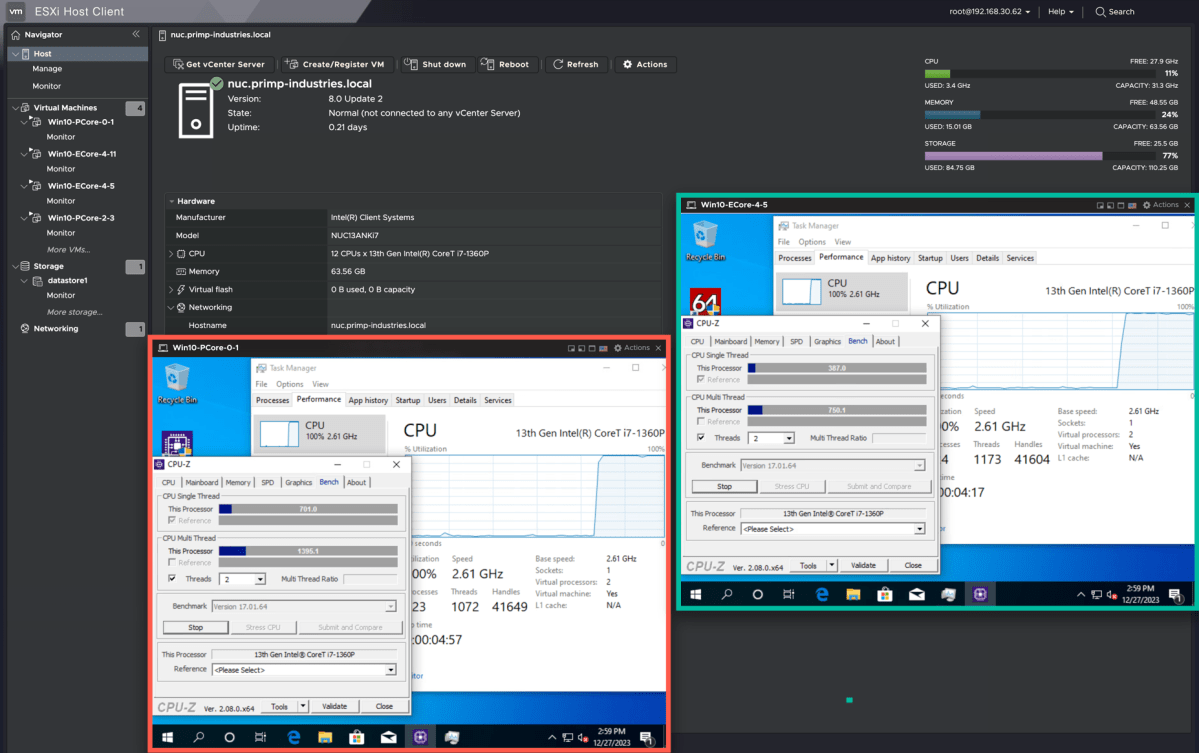The width and height of the screenshot is (1199, 753).
Task: Toggle Threads checkbox in ECore-4-5 CPU-Z
Action: [x=701, y=438]
